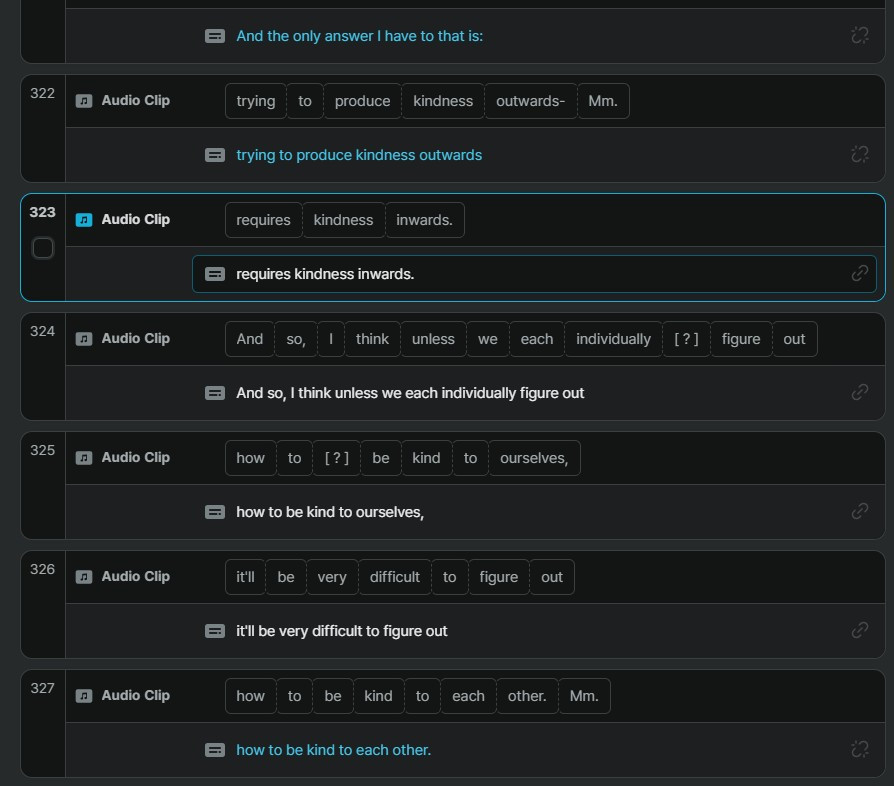Select row number 324

(42, 331)
